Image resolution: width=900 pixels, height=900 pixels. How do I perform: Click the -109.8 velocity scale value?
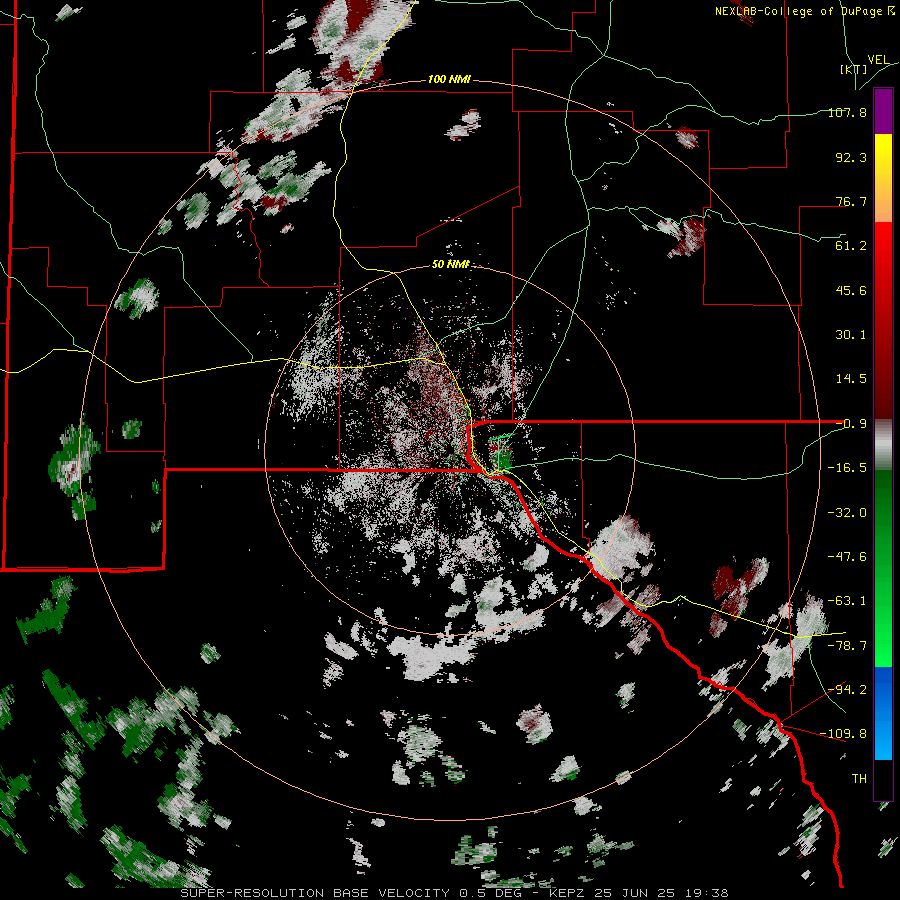[x=844, y=734]
